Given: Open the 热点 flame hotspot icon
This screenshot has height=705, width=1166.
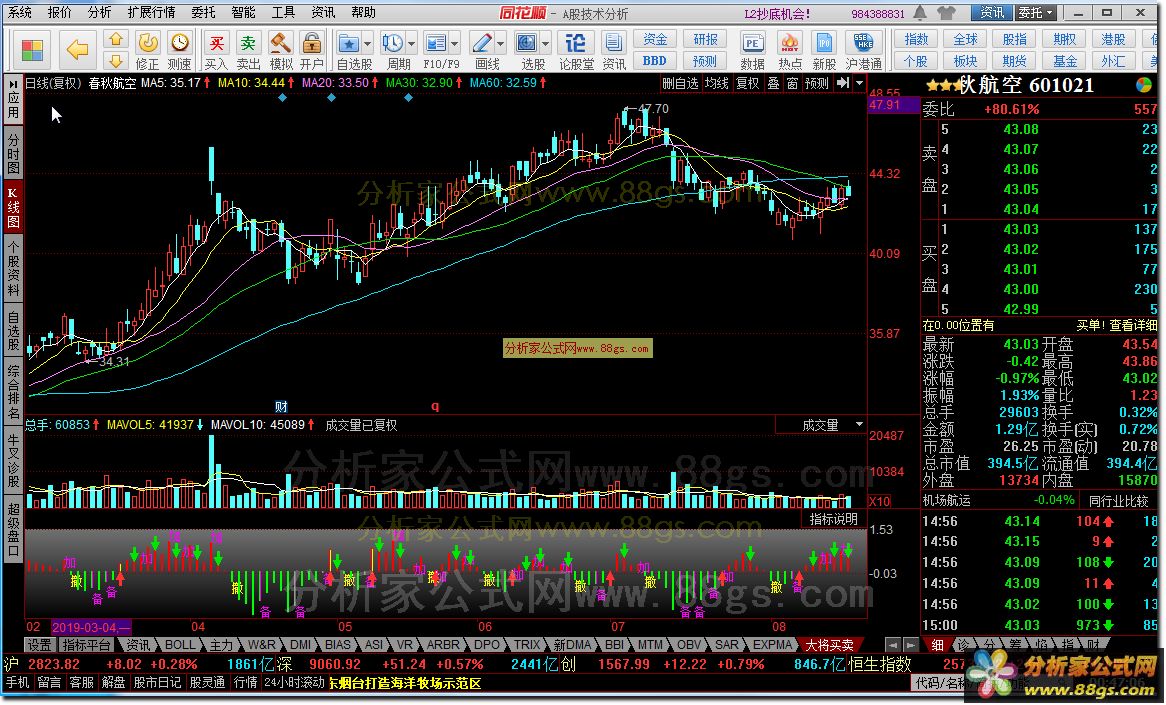Looking at the screenshot, I should coord(789,44).
